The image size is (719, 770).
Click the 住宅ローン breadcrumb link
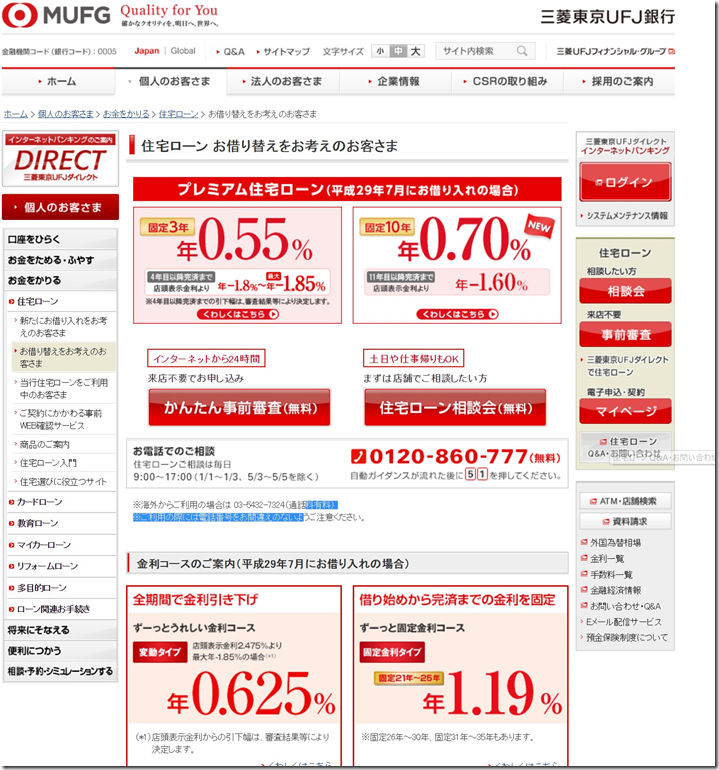tap(178, 114)
